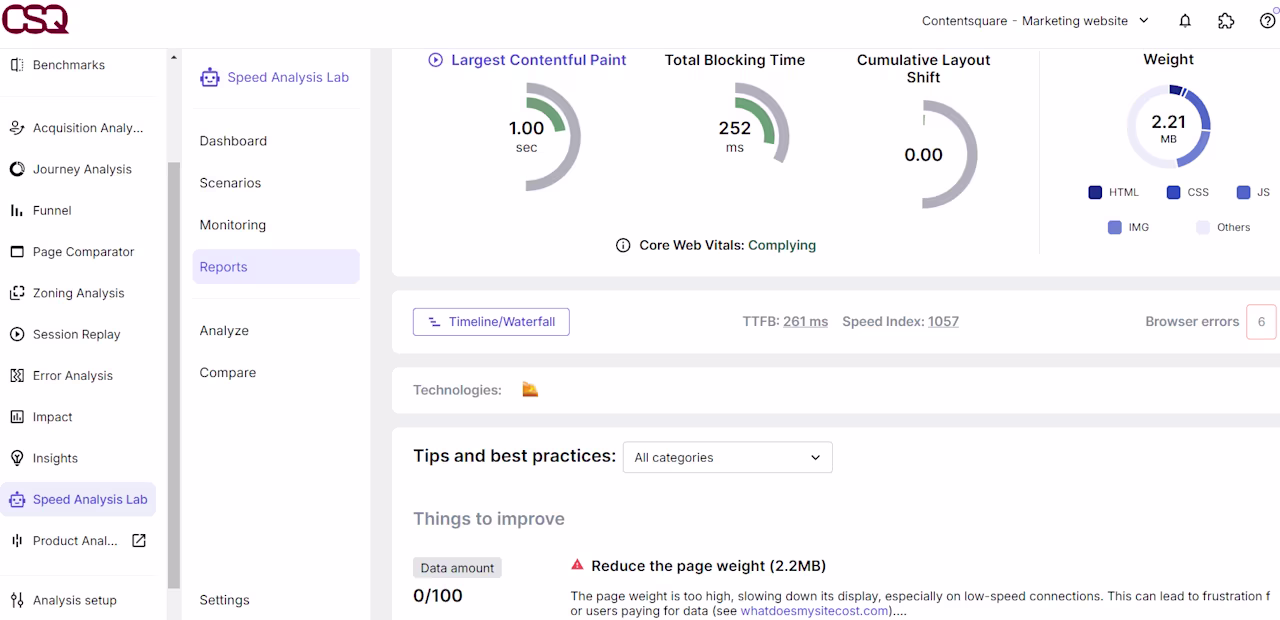This screenshot has width=1280, height=620.
Task: Open Settings in the submenu
Action: click(x=276, y=600)
